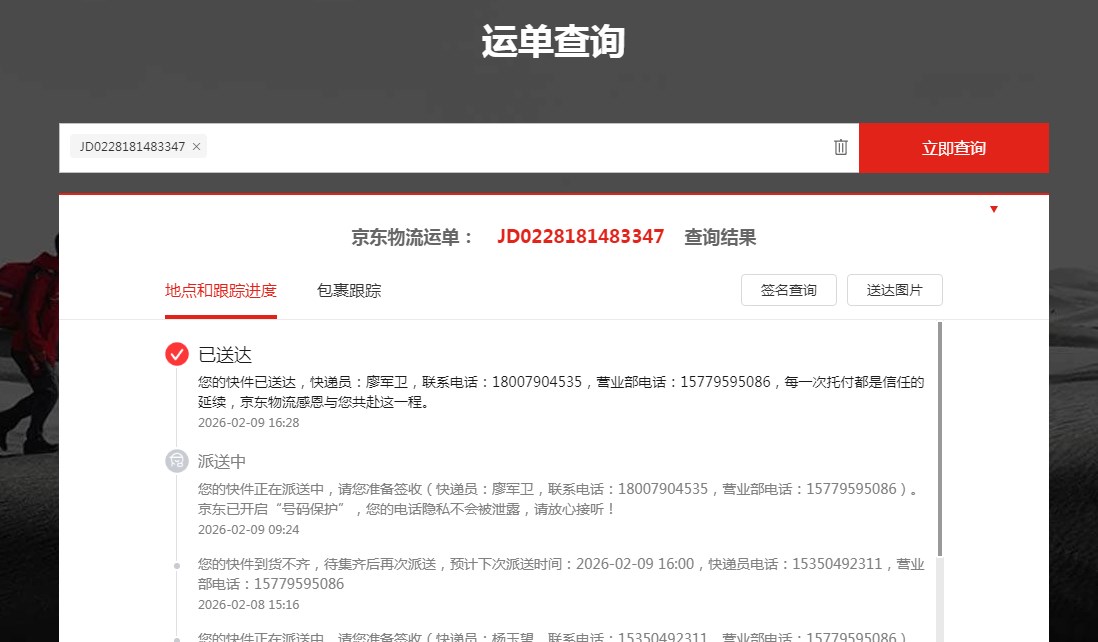
Task: Click the red checkmark 已送达 status icon
Action: click(177, 354)
